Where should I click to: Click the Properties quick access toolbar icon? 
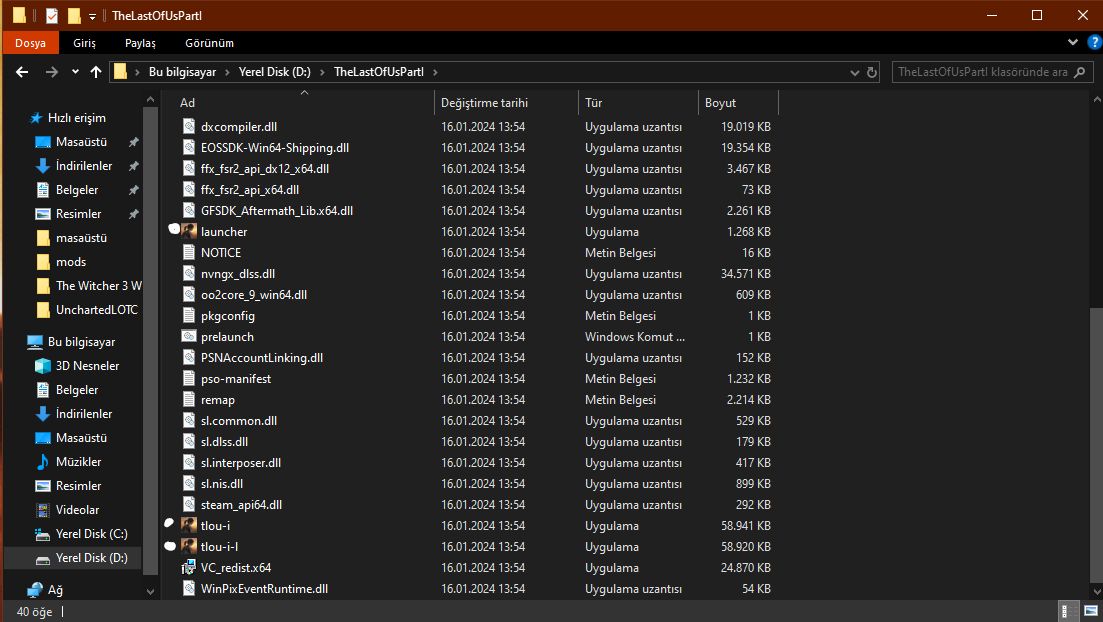tap(52, 15)
